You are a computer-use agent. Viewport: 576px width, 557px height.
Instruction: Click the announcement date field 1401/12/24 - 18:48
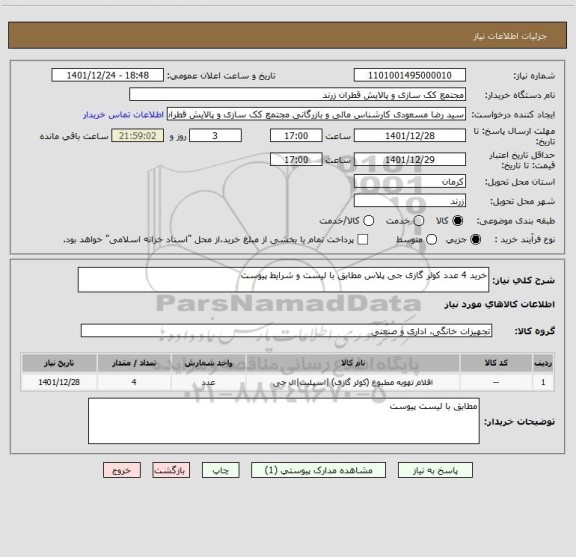tap(108, 75)
